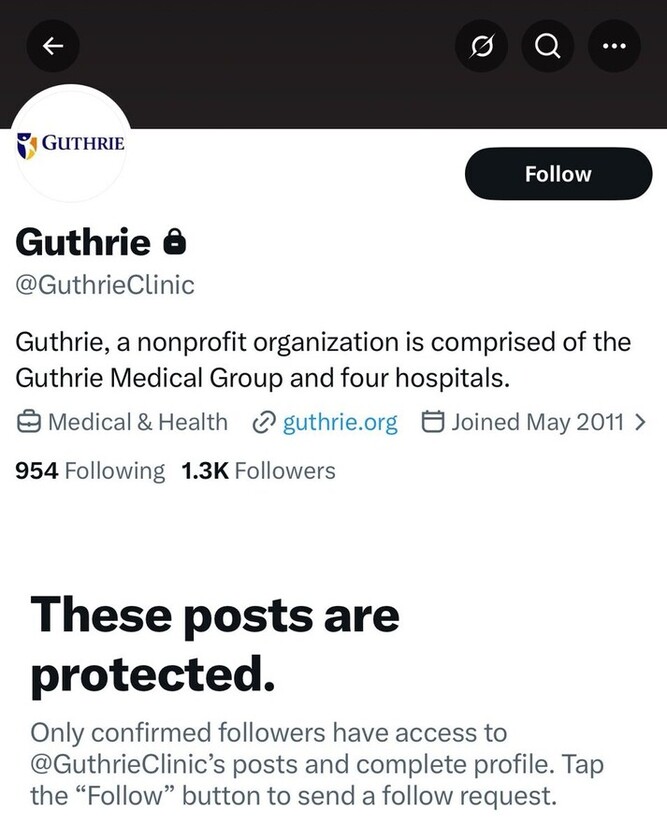Tap the Medical & Health category label
Image resolution: width=667 pixels, height=839 pixels.
coord(137,423)
